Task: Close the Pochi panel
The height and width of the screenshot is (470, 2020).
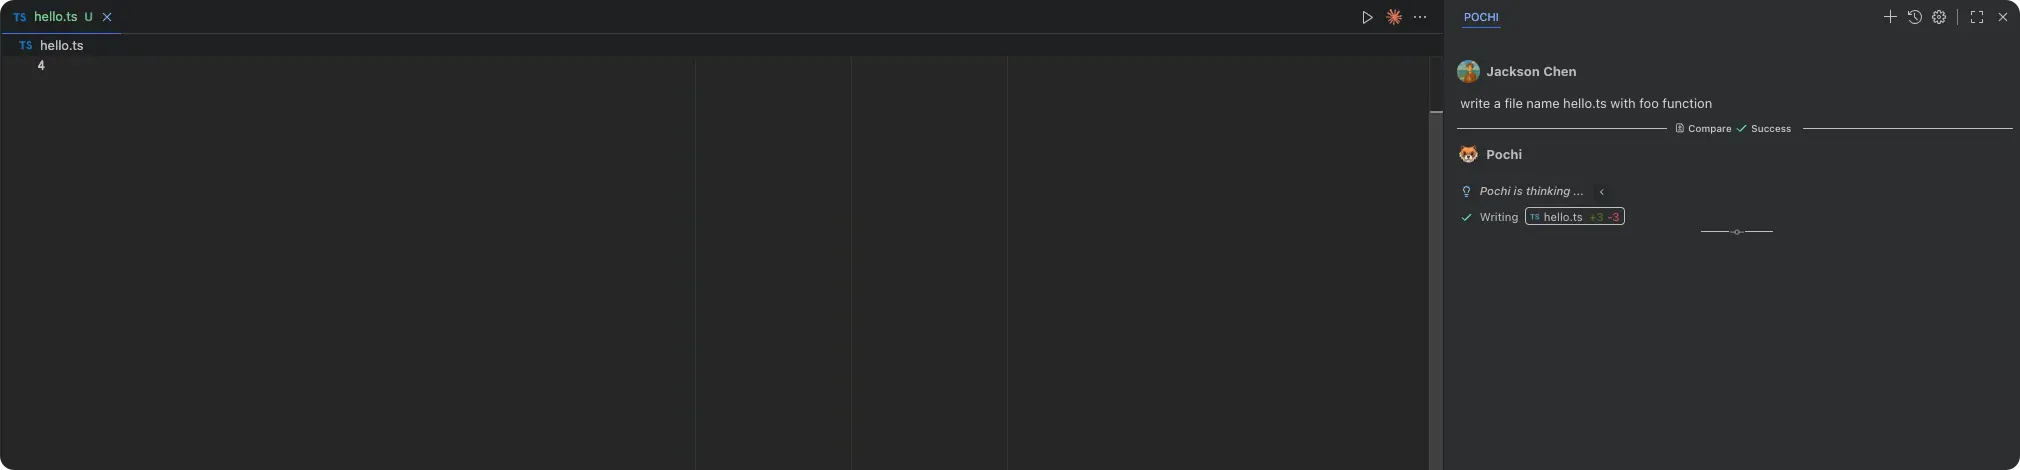Action: (2003, 17)
